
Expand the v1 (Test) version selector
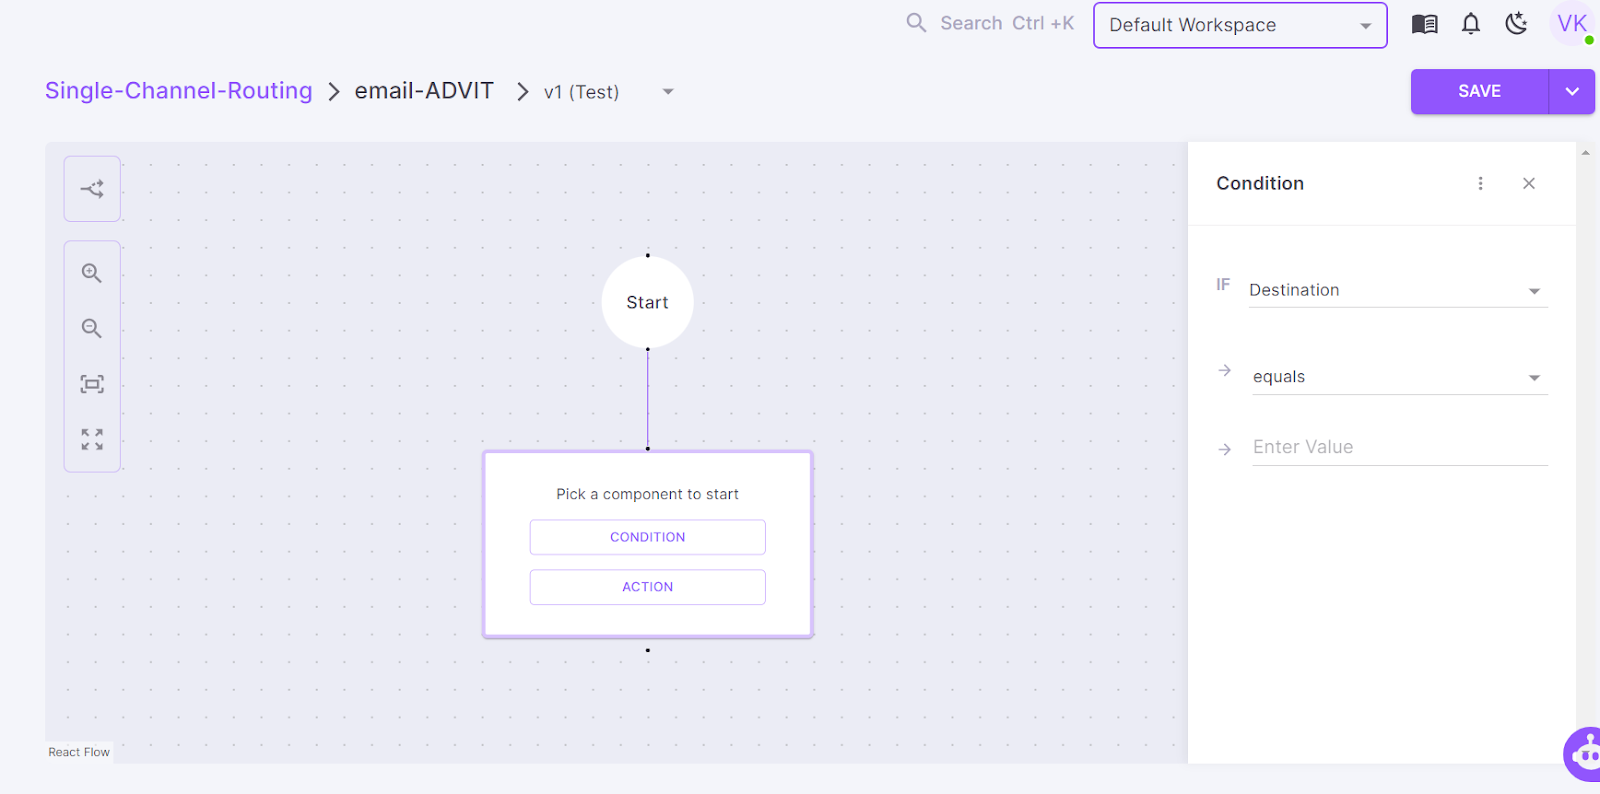[x=667, y=92]
